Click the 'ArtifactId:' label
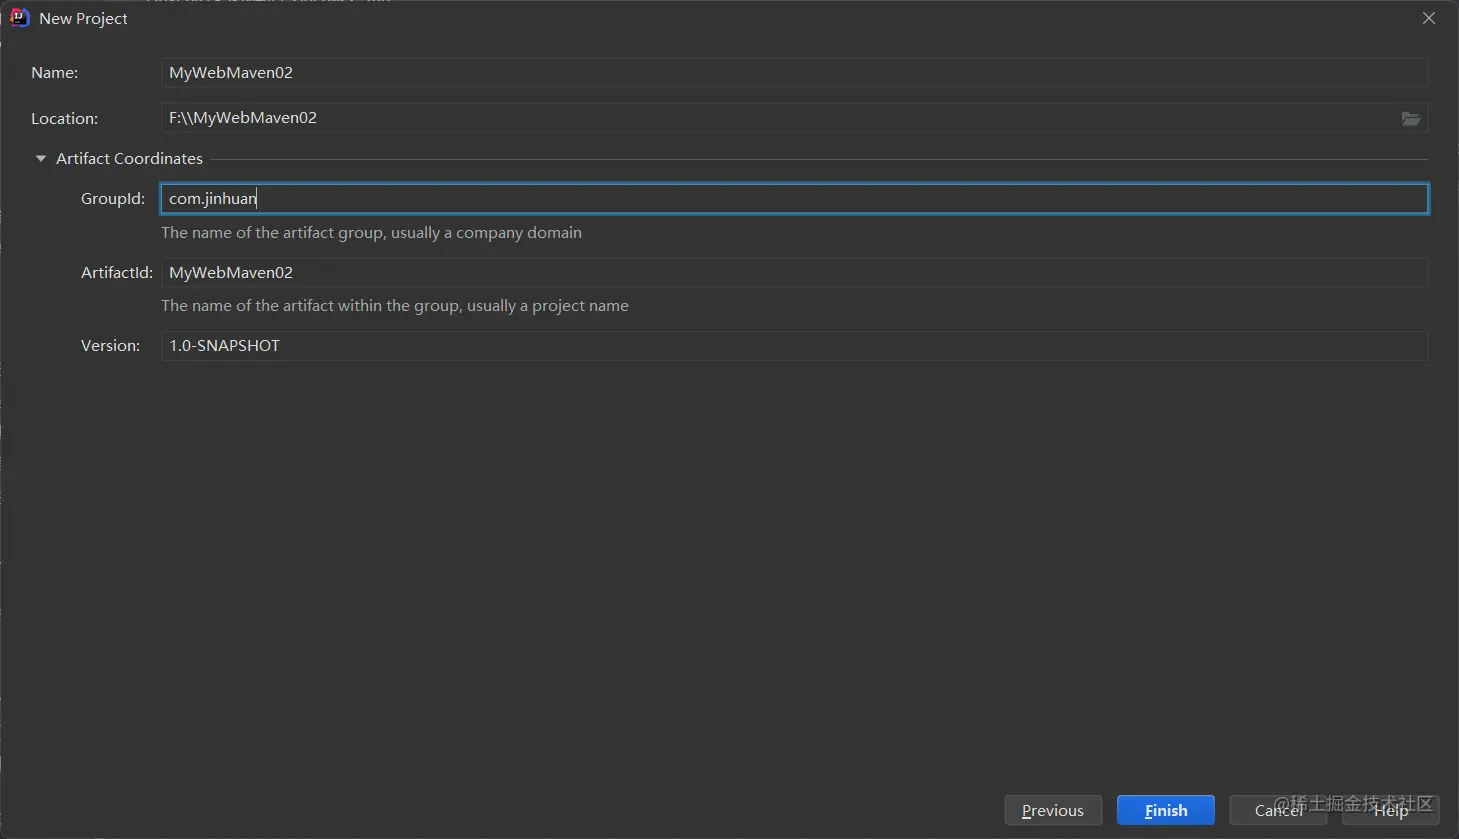The height and width of the screenshot is (839, 1459). pos(117,273)
